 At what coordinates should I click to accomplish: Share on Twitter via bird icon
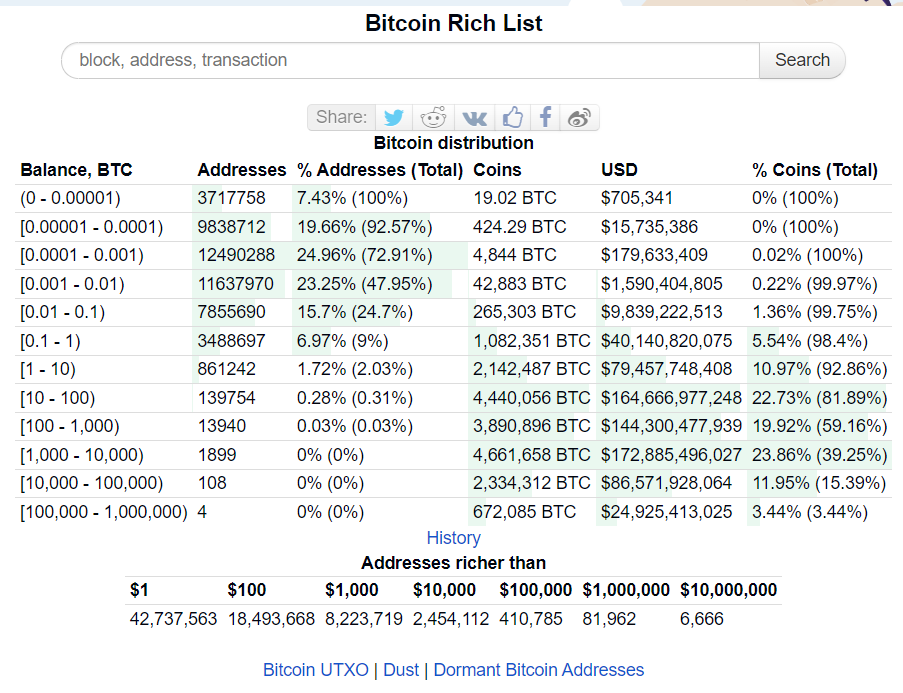(x=394, y=118)
